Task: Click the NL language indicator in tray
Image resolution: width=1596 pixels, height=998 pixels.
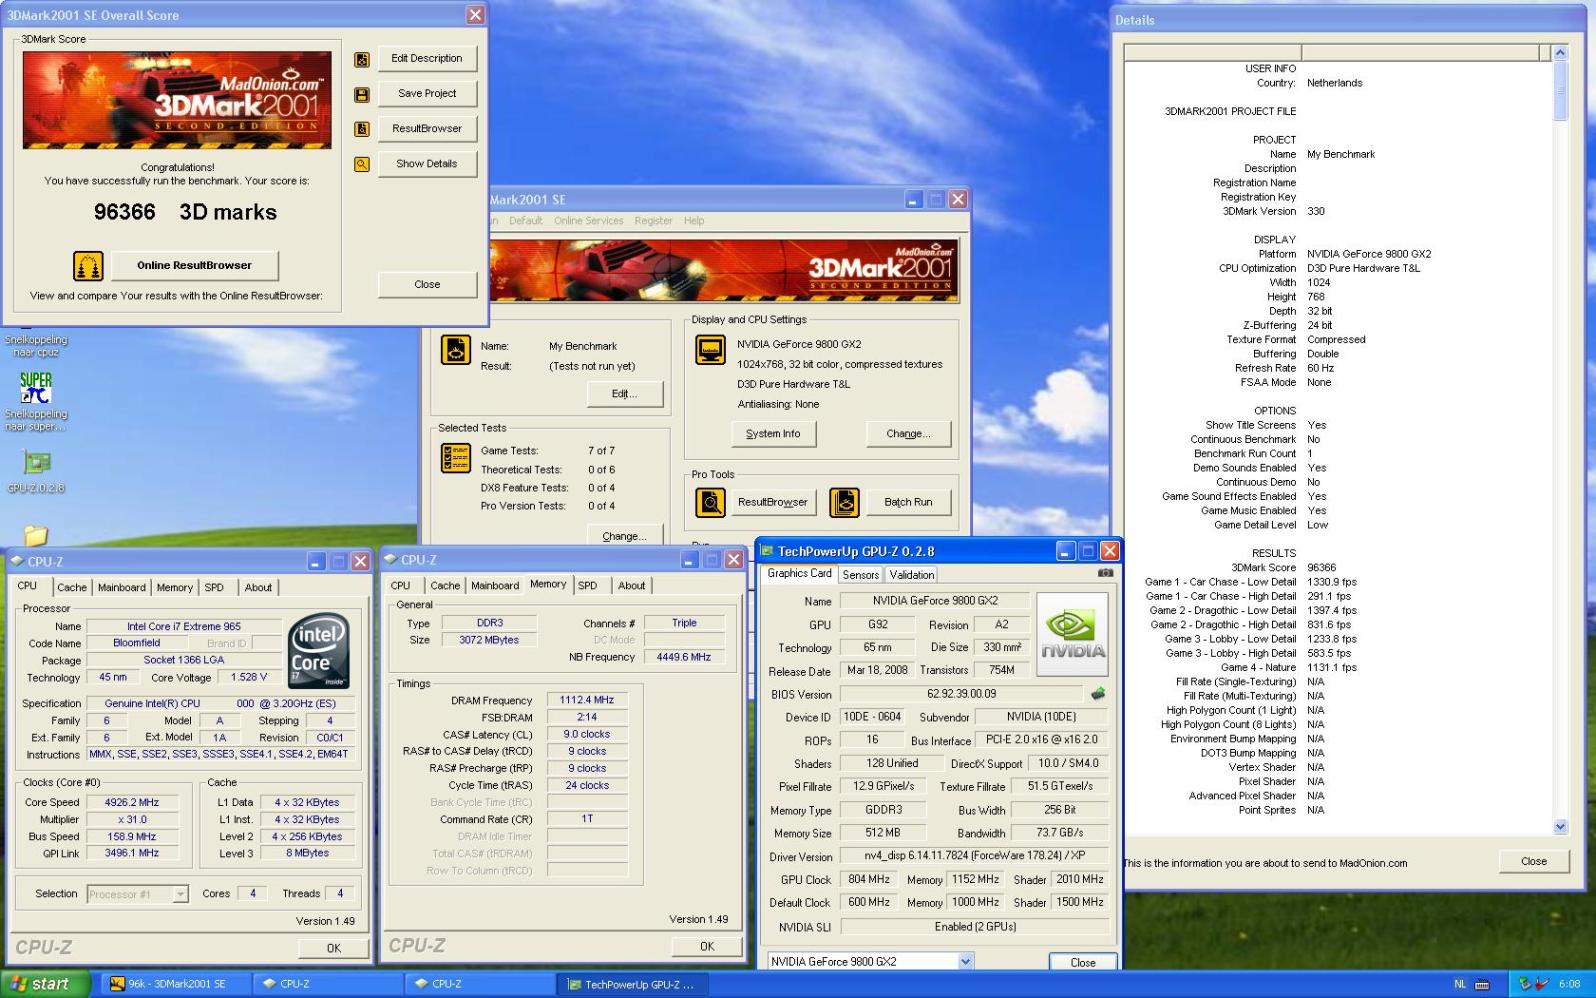Action: [x=1460, y=985]
